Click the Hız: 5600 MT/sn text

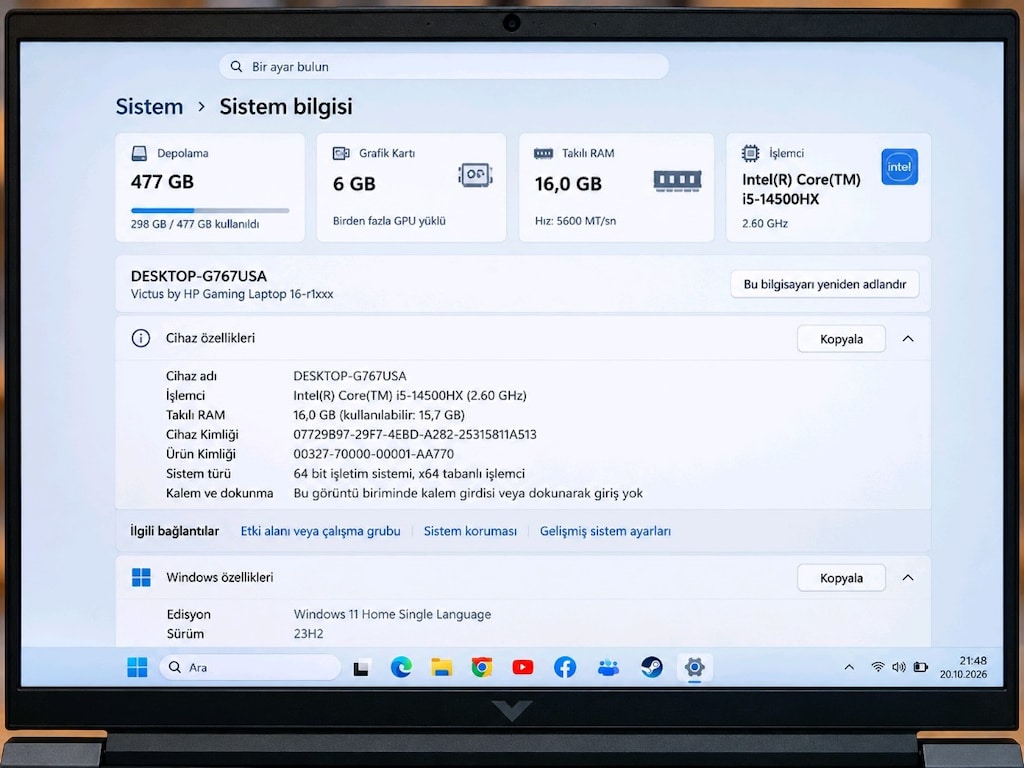pos(575,221)
